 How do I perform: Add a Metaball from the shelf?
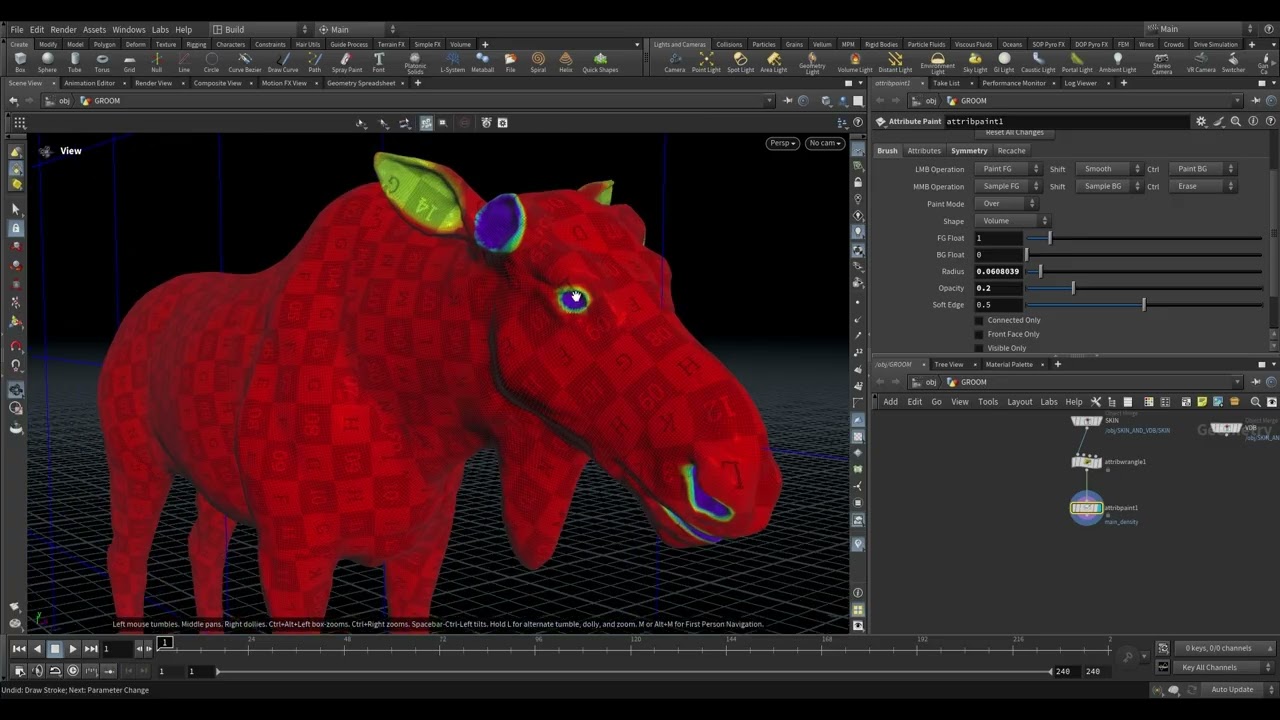(482, 63)
